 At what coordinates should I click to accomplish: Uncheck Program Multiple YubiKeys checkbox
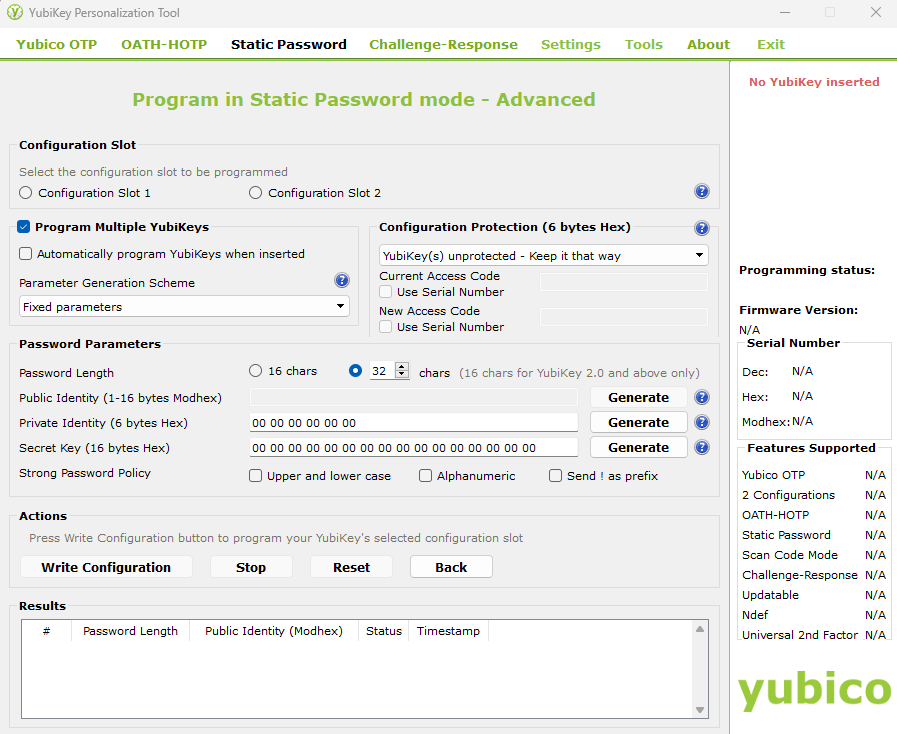tap(23, 227)
